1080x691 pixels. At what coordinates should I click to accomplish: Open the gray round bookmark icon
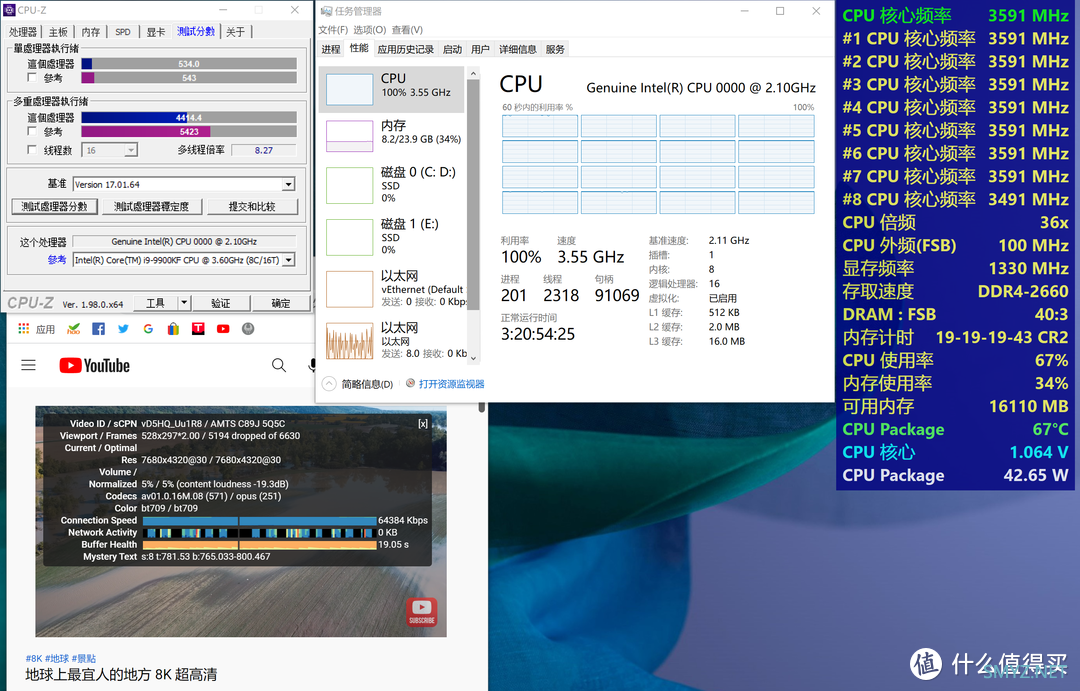point(248,329)
